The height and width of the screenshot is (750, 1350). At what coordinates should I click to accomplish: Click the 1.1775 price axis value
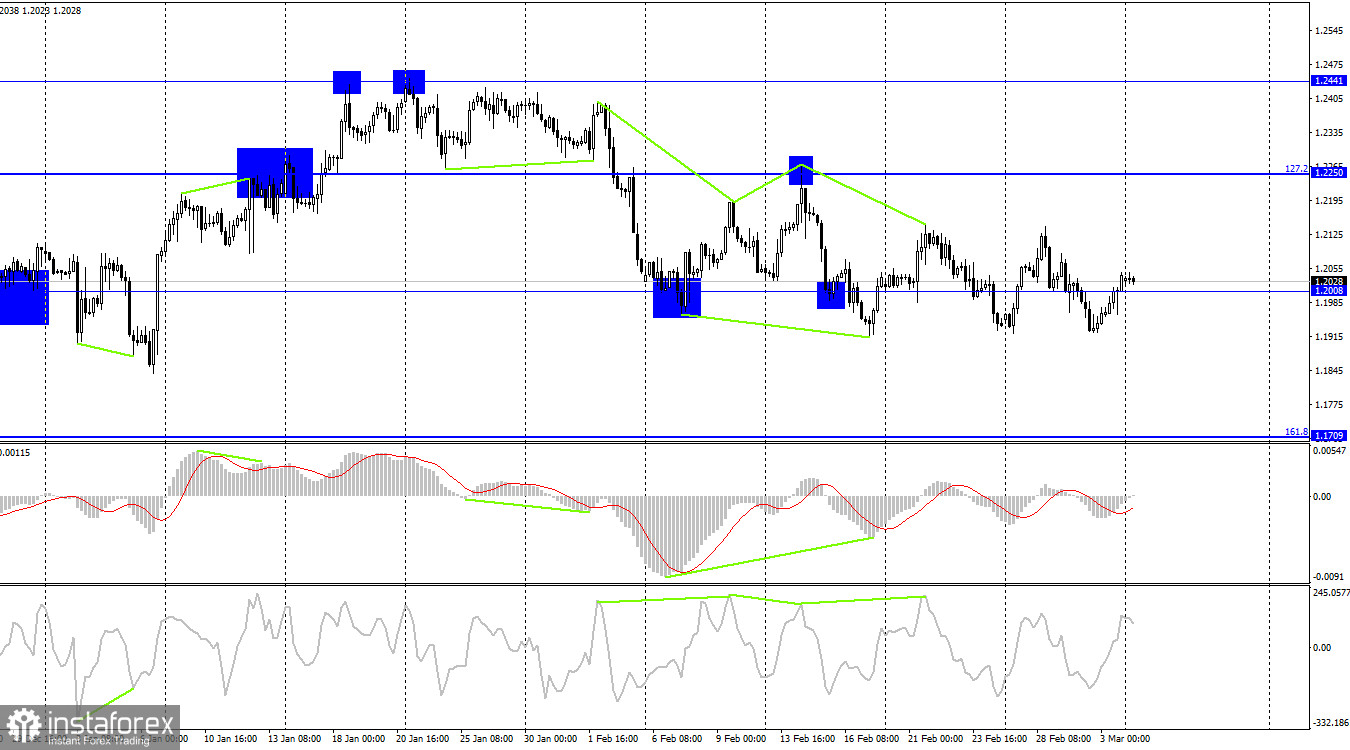click(x=1331, y=405)
